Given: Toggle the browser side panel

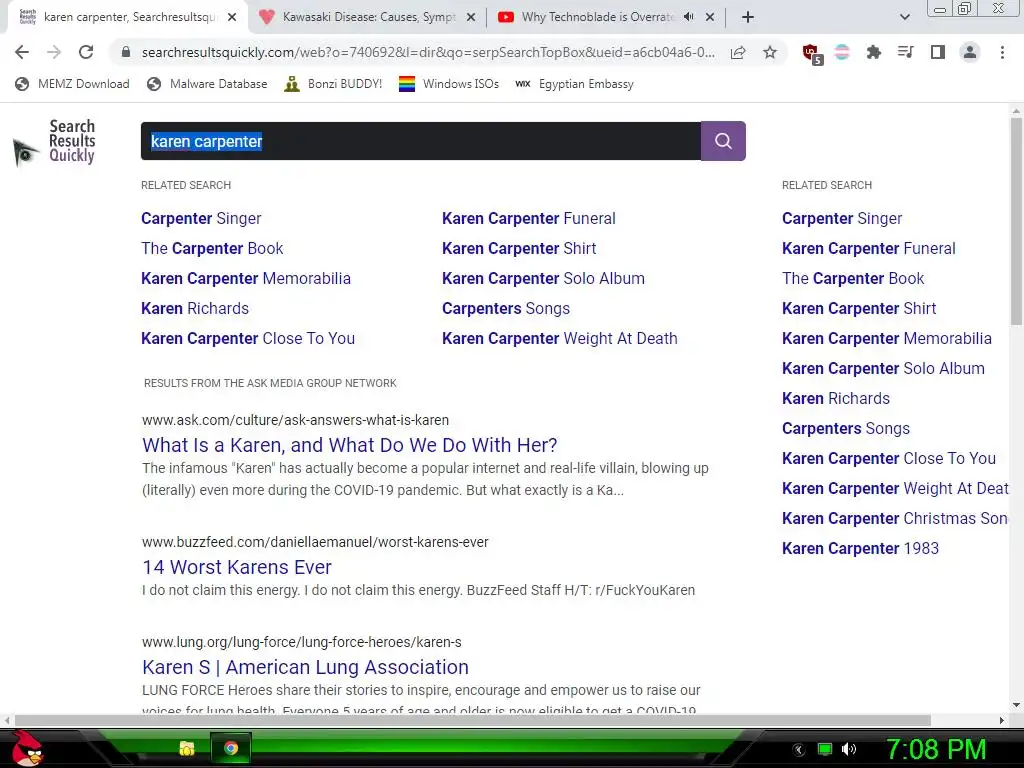Looking at the screenshot, I should pyautogui.click(x=937, y=52).
